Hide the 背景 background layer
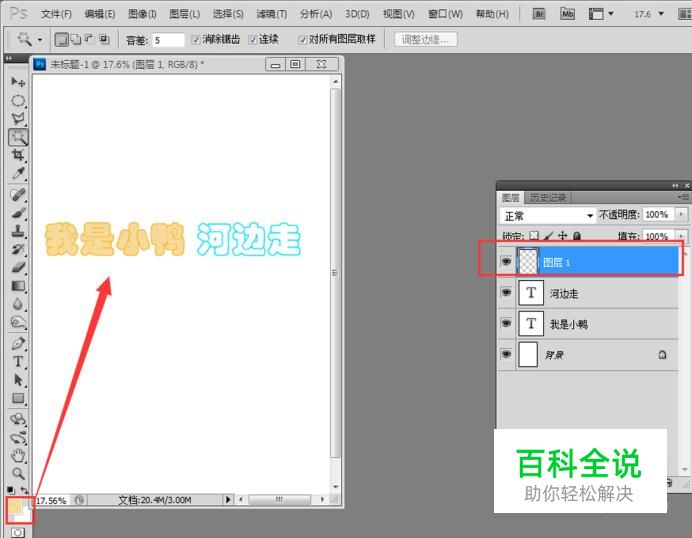This screenshot has height=538, width=692. pyautogui.click(x=506, y=354)
